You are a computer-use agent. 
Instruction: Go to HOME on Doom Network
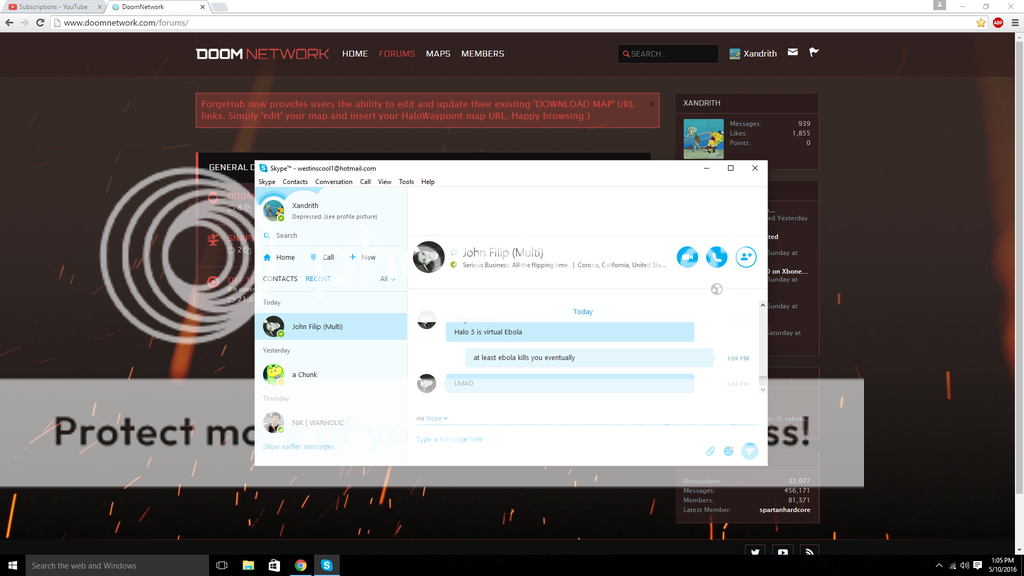tap(355, 54)
